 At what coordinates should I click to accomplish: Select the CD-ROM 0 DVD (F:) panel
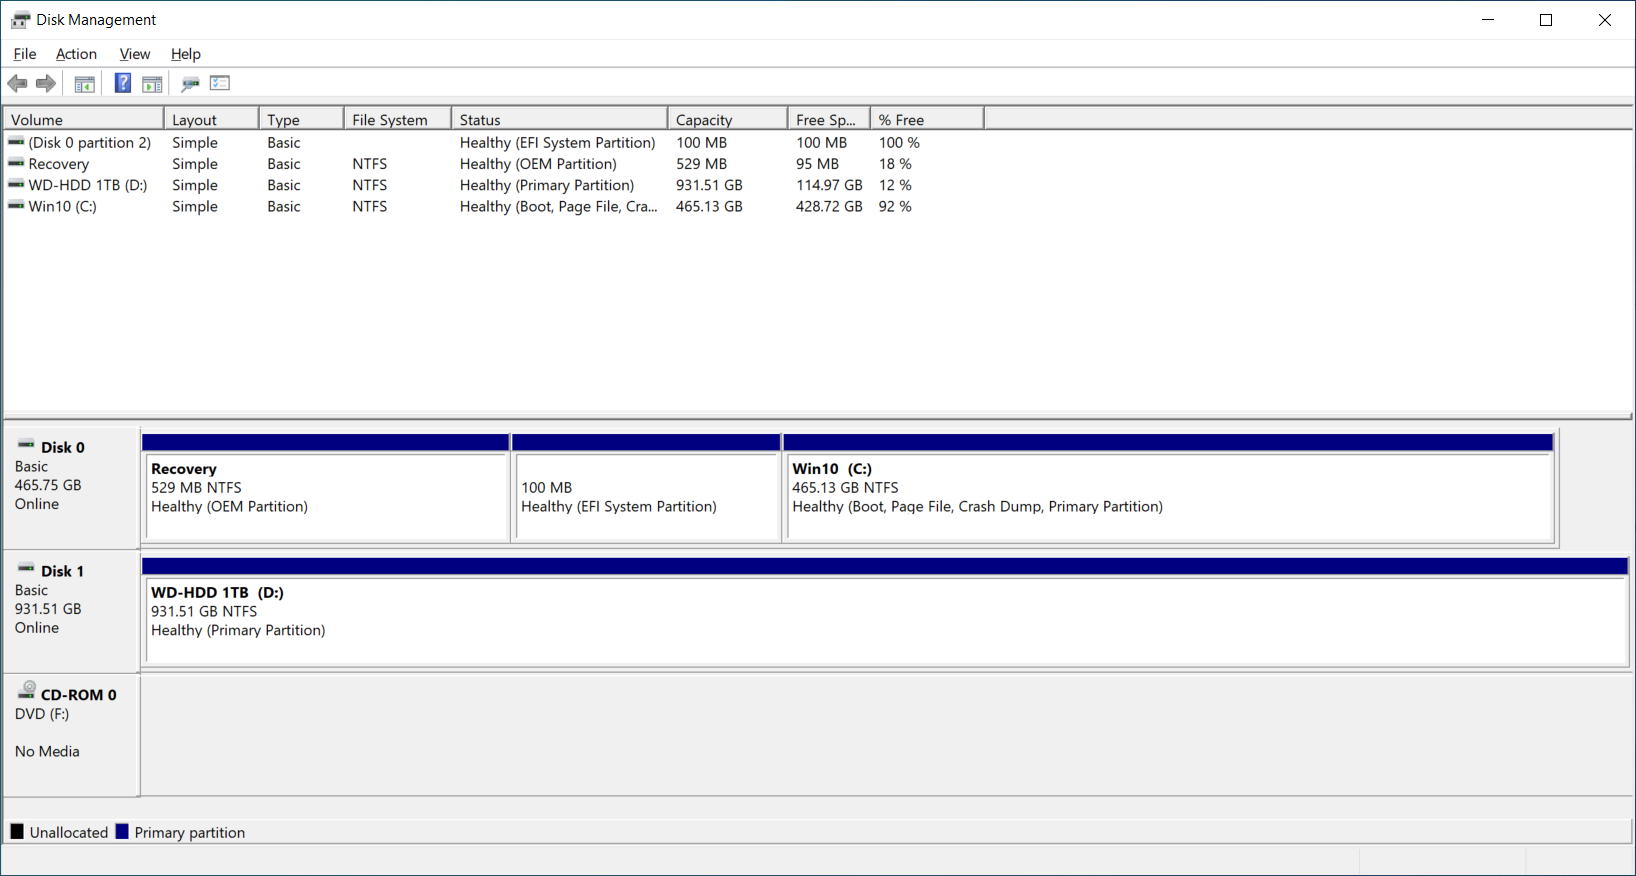coord(71,736)
